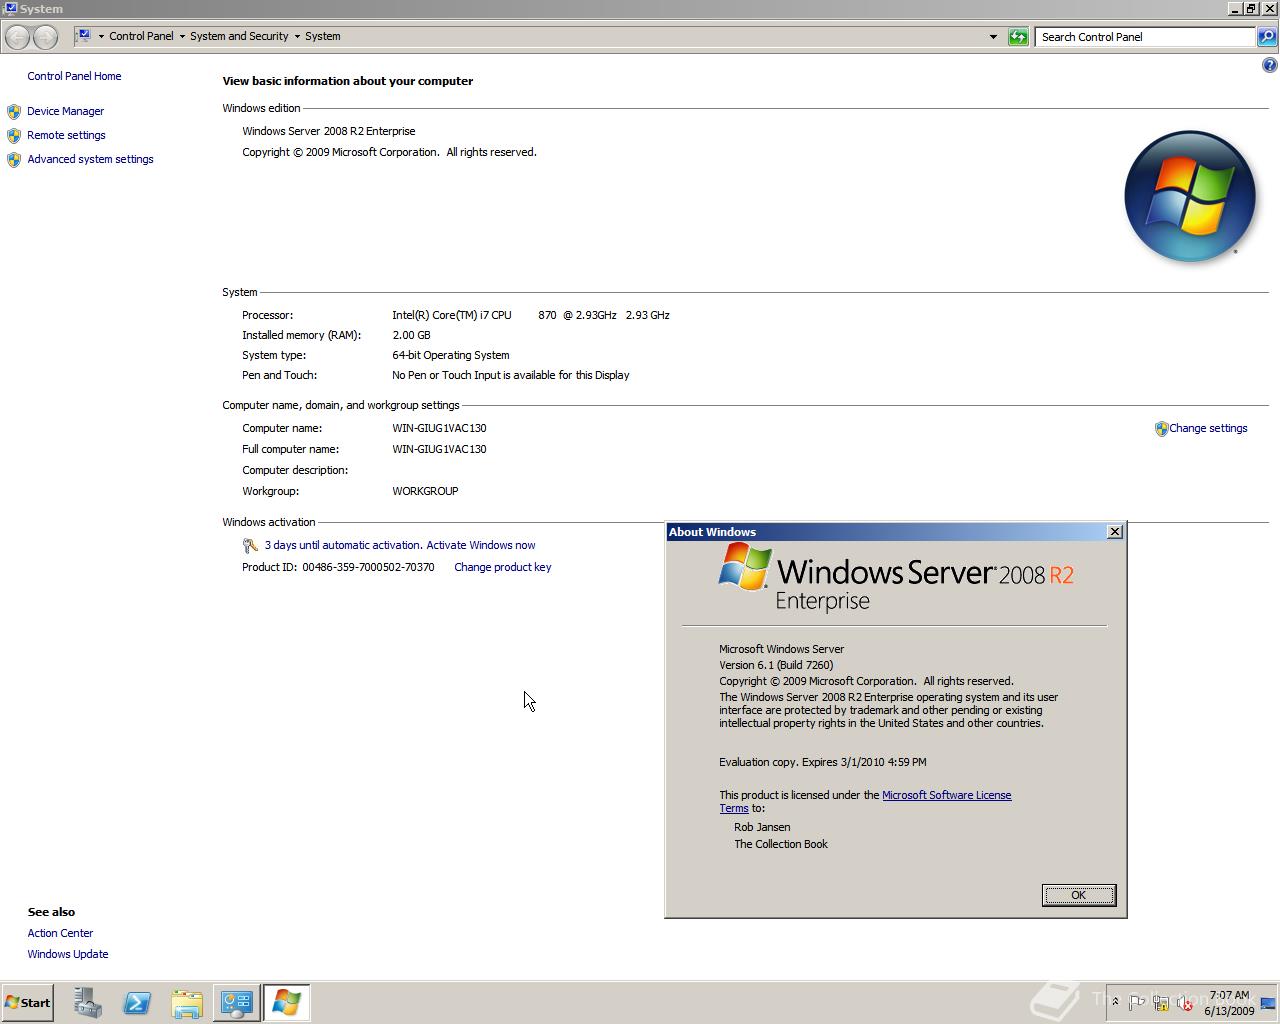Click the Show Desktop tray icon

coord(1269,1003)
